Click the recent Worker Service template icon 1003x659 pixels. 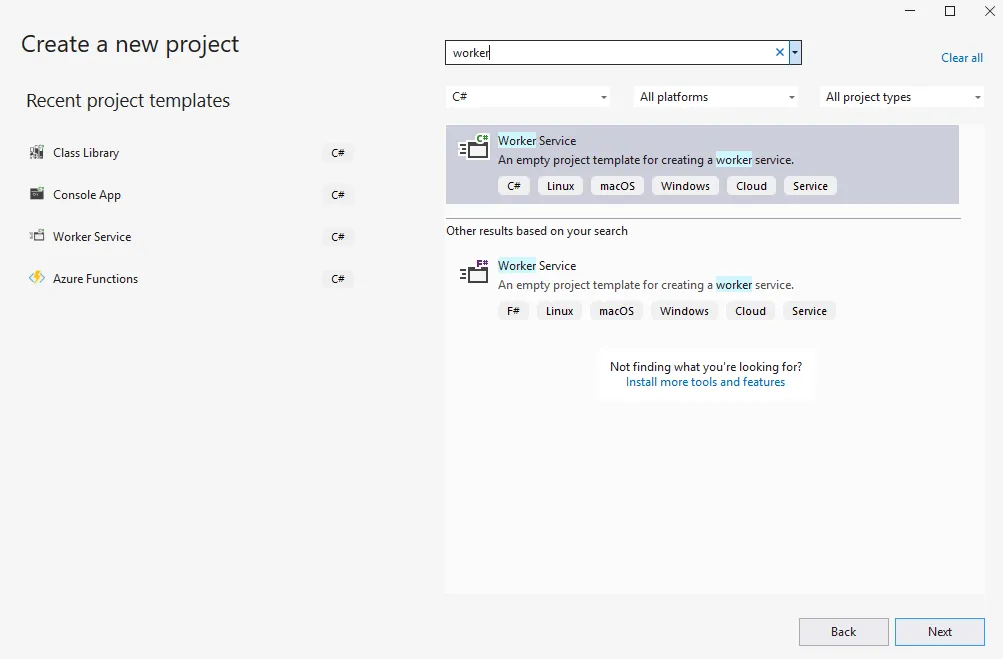tap(37, 237)
